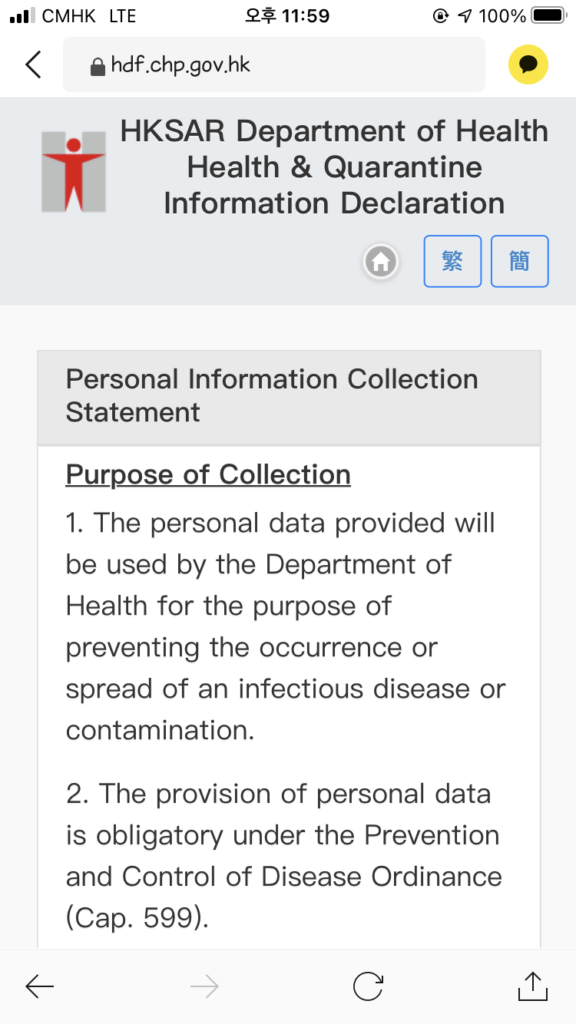This screenshot has height=1024, width=576.
Task: Click the Department of Health red figure logo
Action: pos(74,172)
